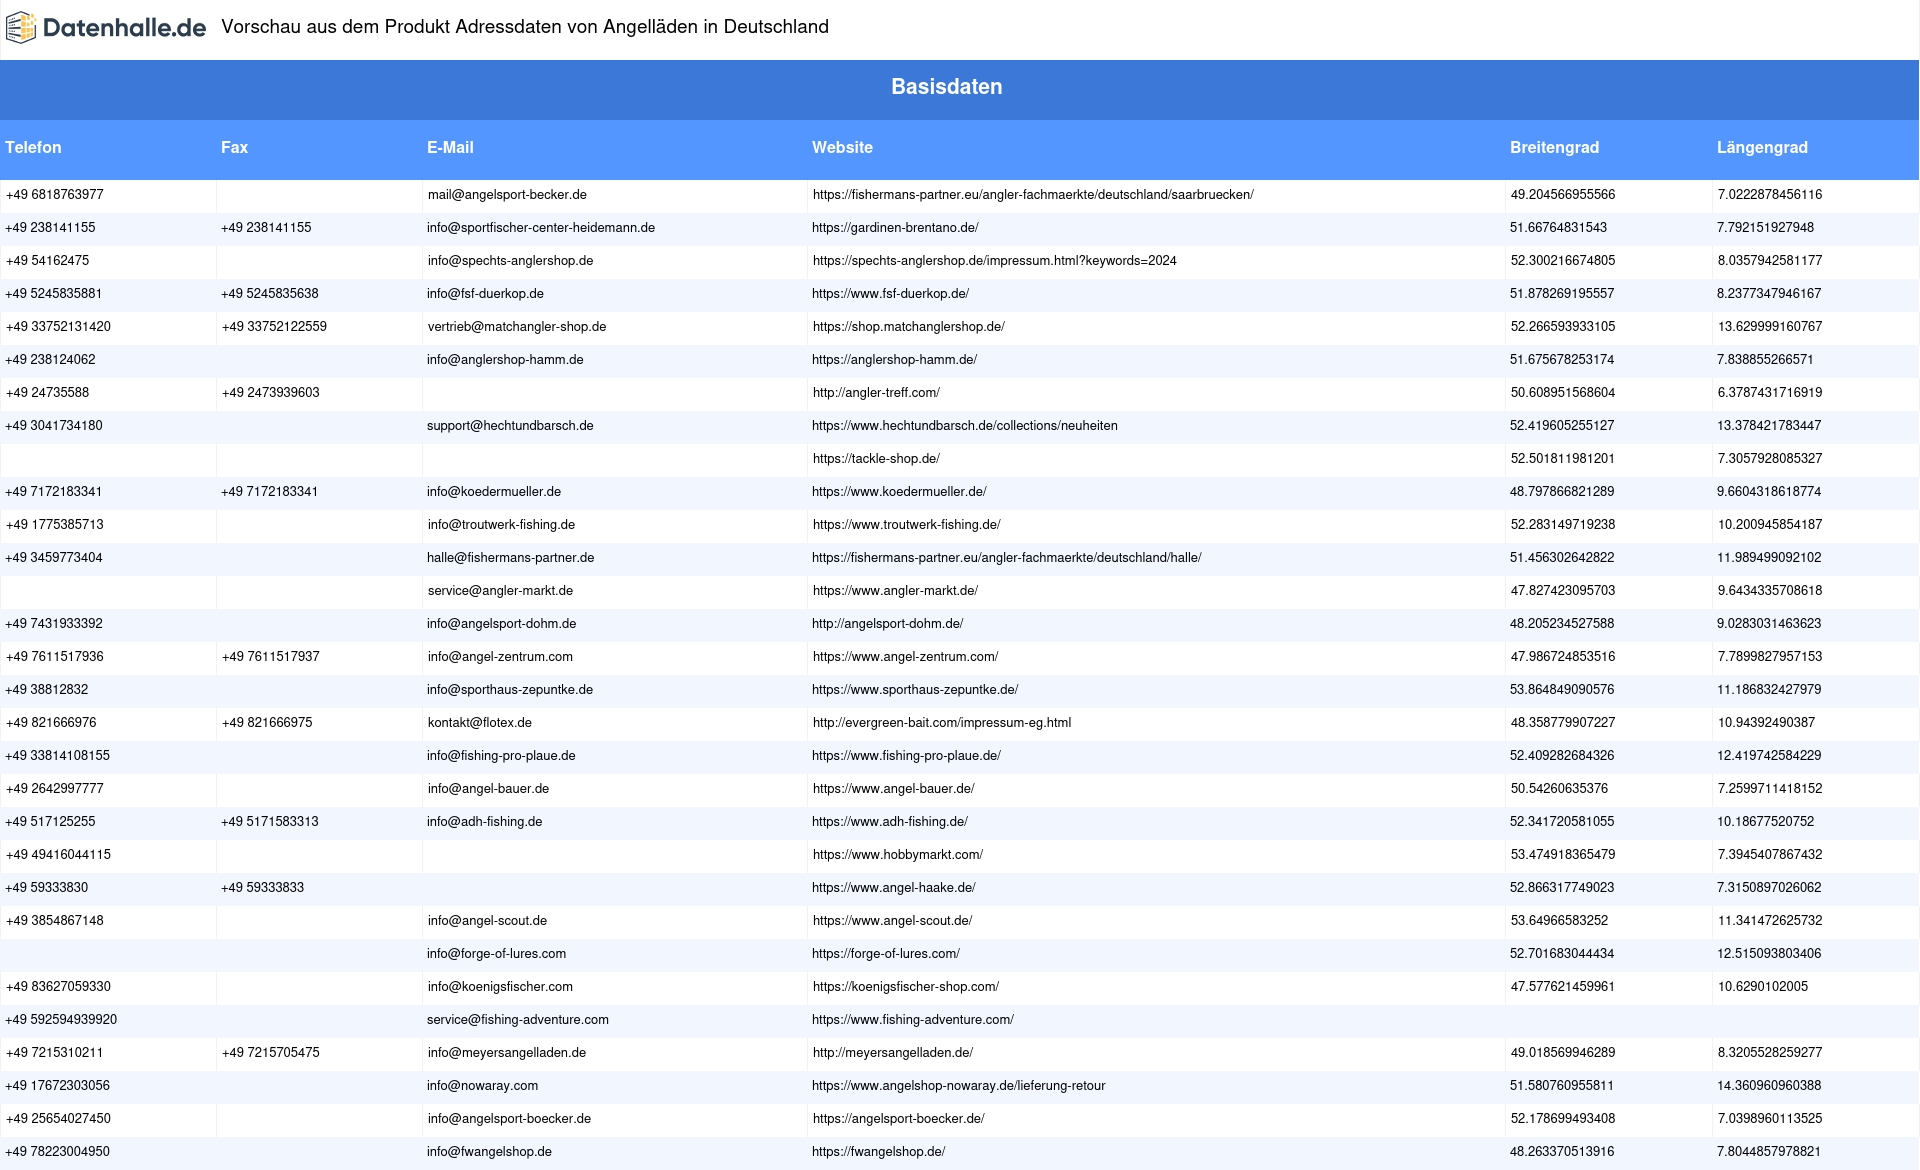1920x1170 pixels.
Task: Select email info@sporthaus-zepuntke.de
Action: click(x=510, y=690)
